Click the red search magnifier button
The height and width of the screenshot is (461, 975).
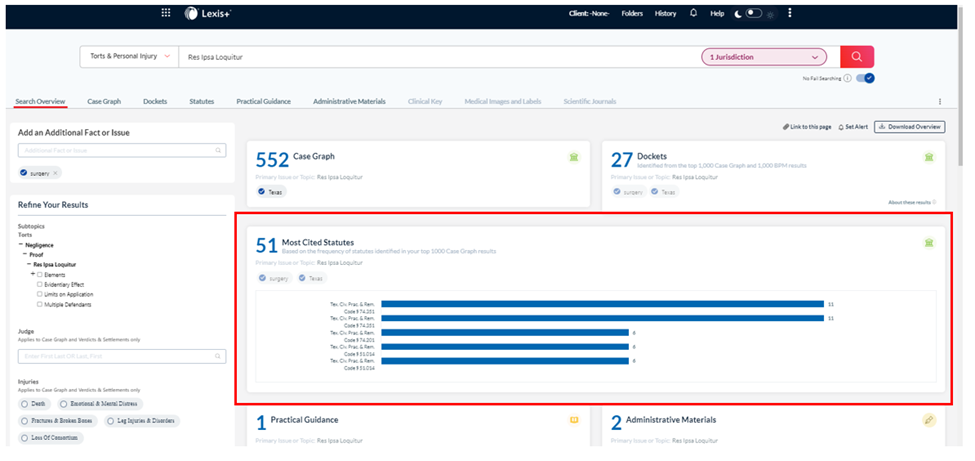tap(857, 57)
